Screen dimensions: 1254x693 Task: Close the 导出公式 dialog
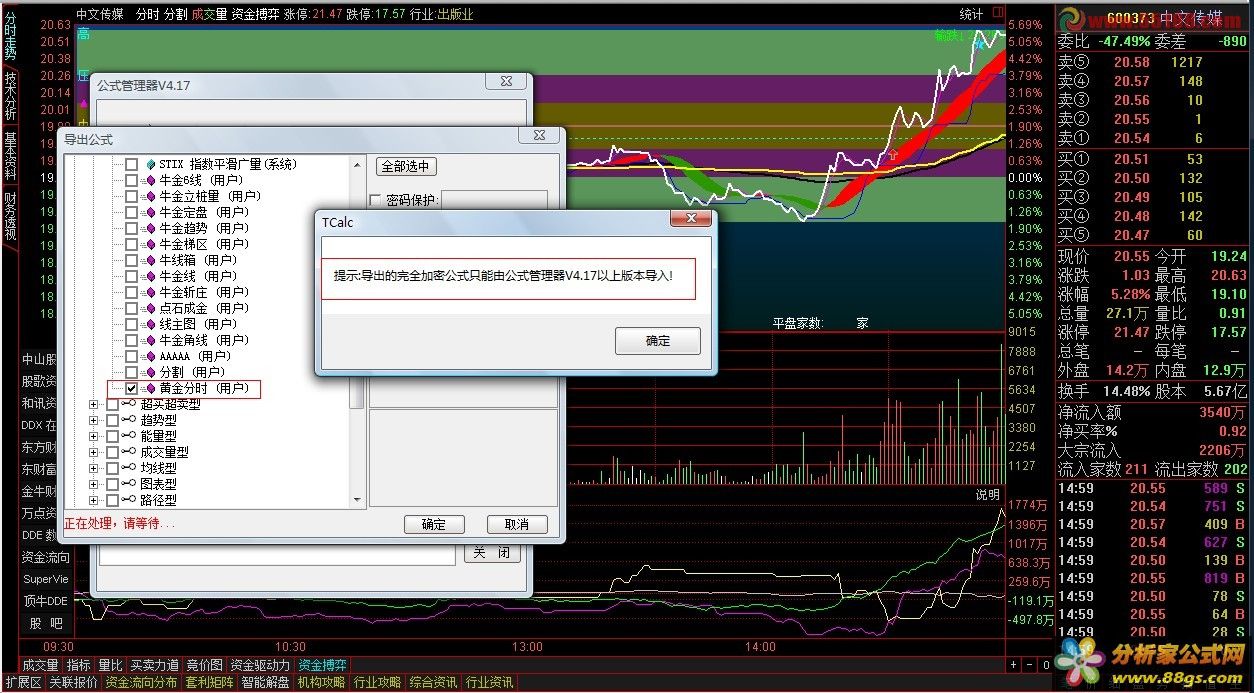(539, 136)
